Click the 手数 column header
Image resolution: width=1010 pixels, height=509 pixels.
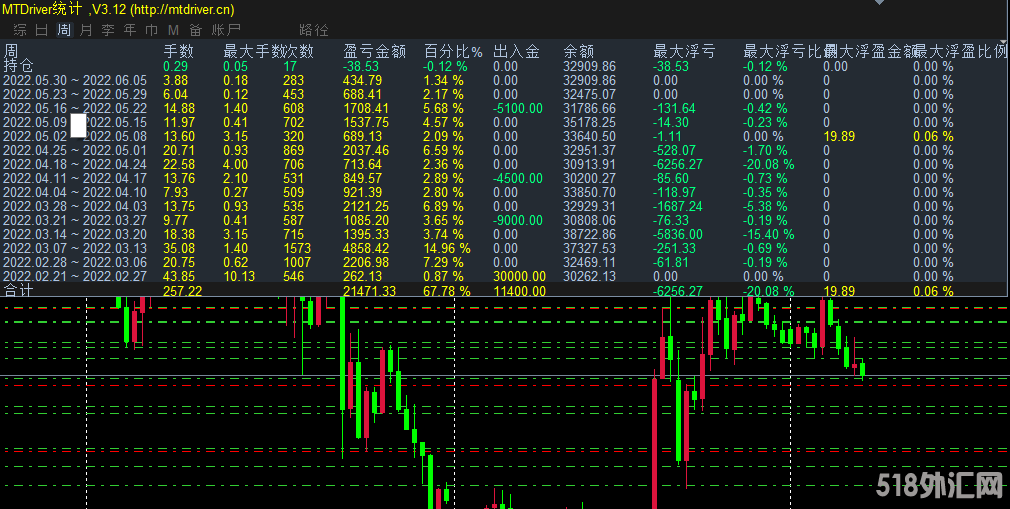click(178, 51)
